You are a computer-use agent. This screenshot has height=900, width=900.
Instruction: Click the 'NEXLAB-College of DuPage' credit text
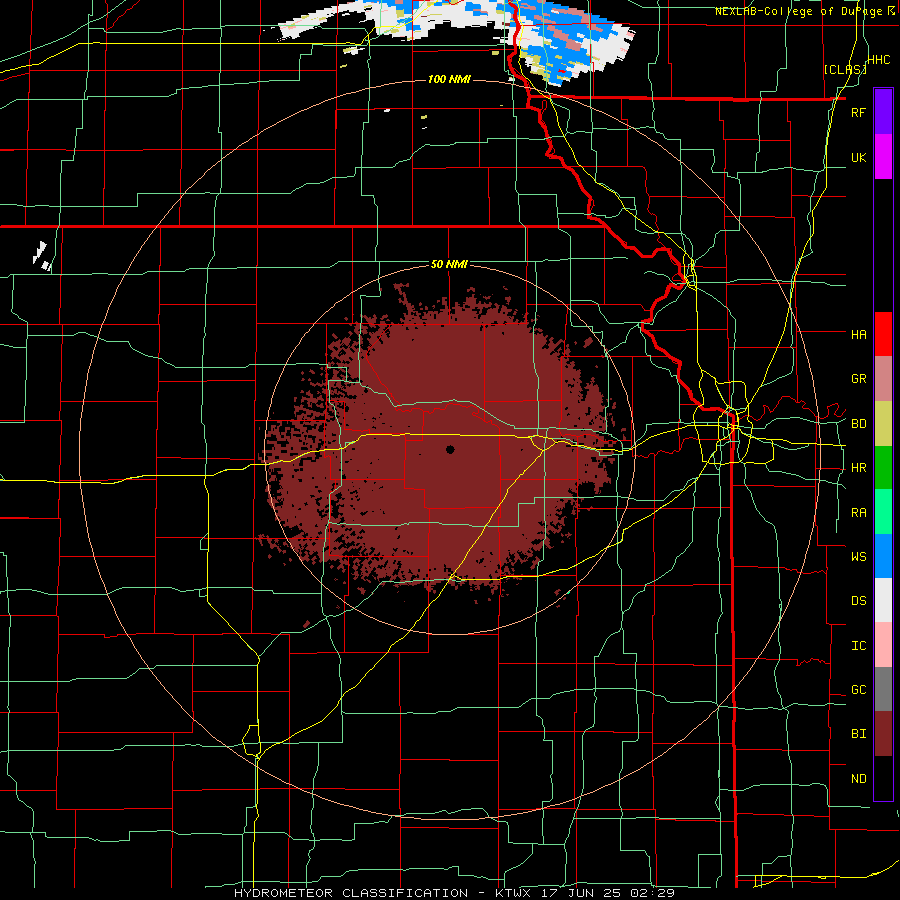(x=801, y=11)
